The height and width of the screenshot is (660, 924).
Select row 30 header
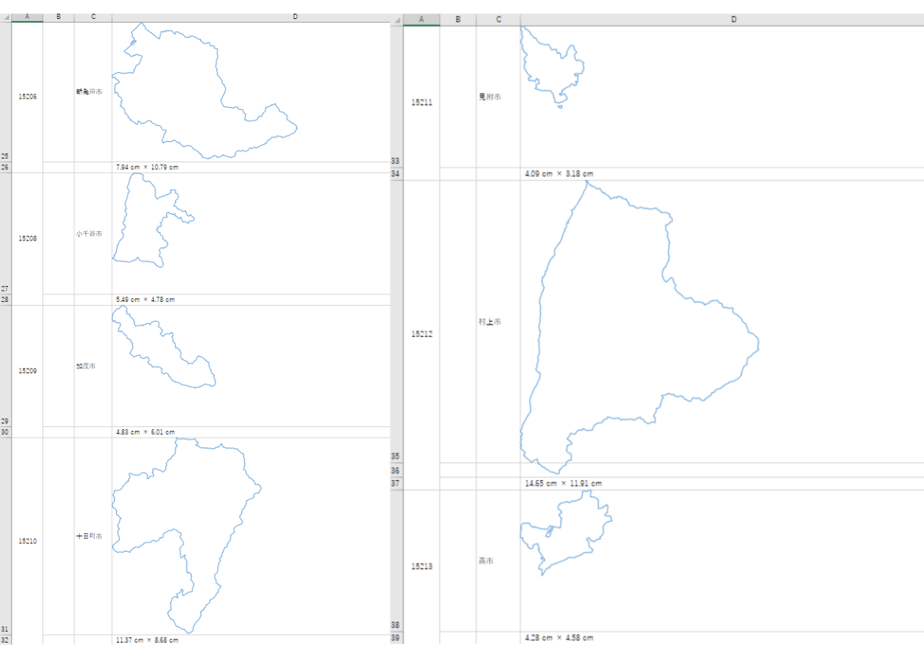point(5,432)
